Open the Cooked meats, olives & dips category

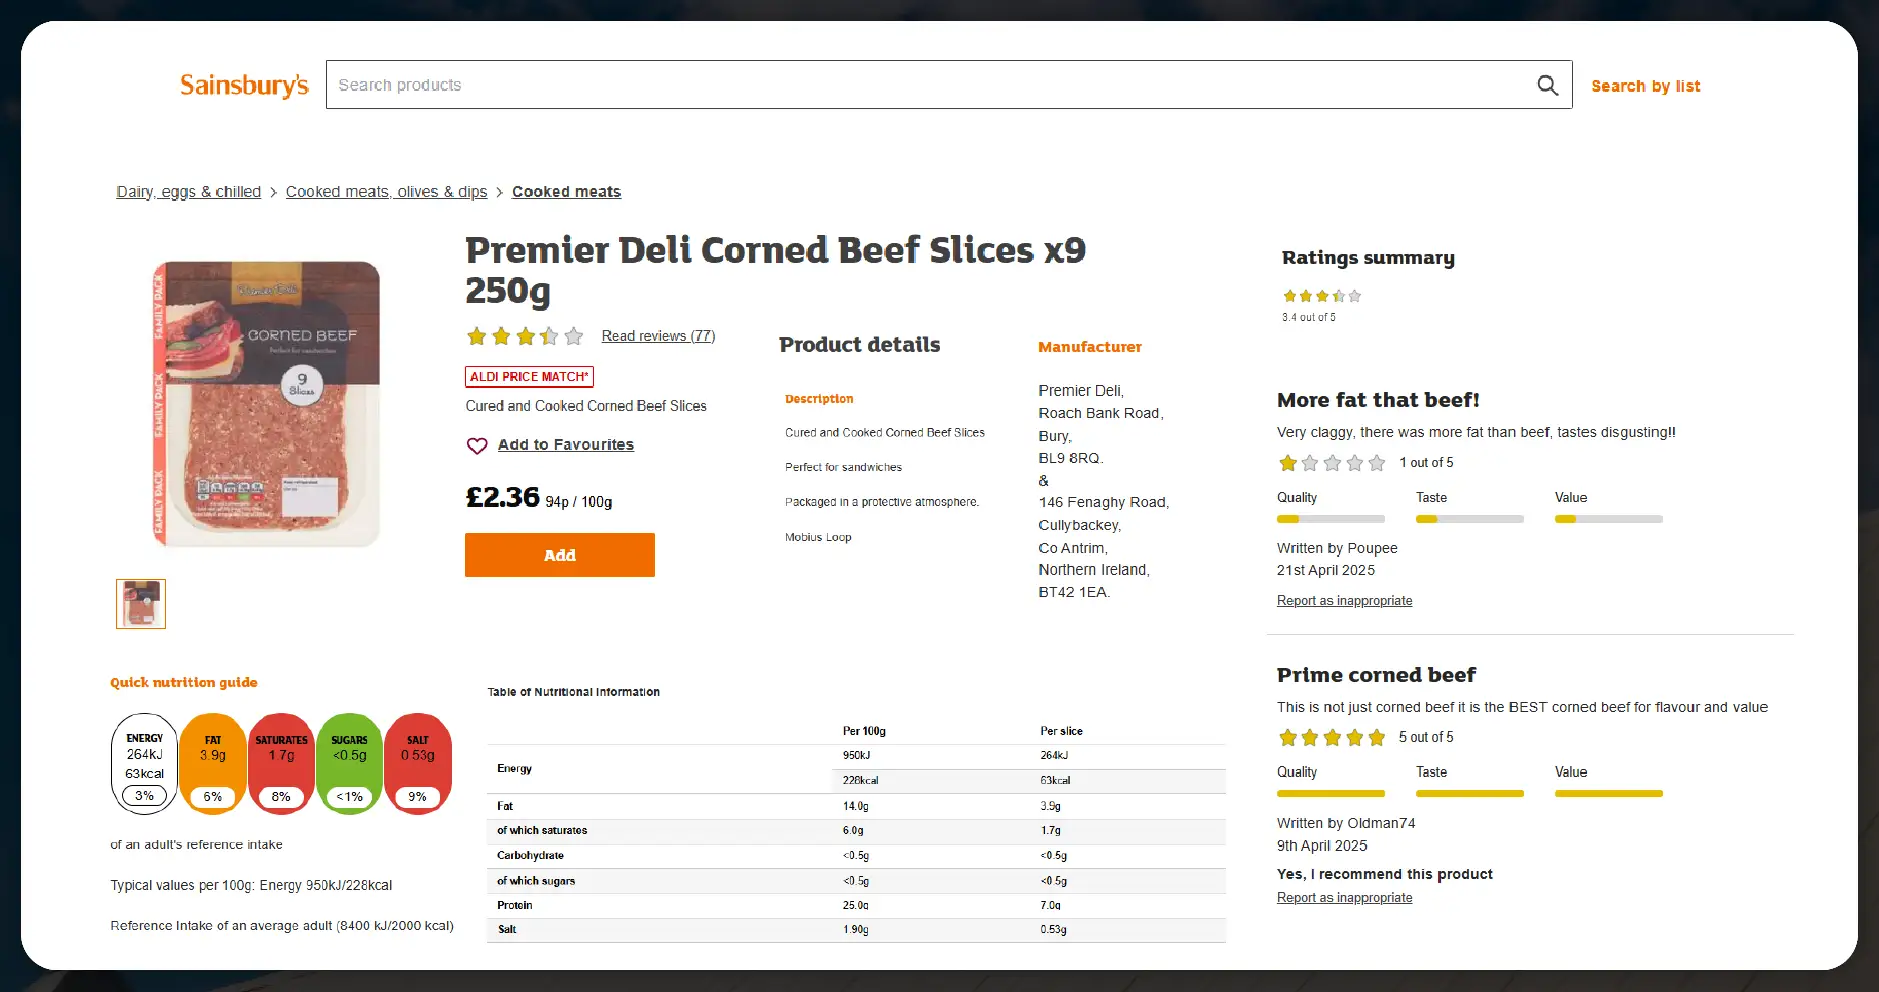[x=386, y=191]
